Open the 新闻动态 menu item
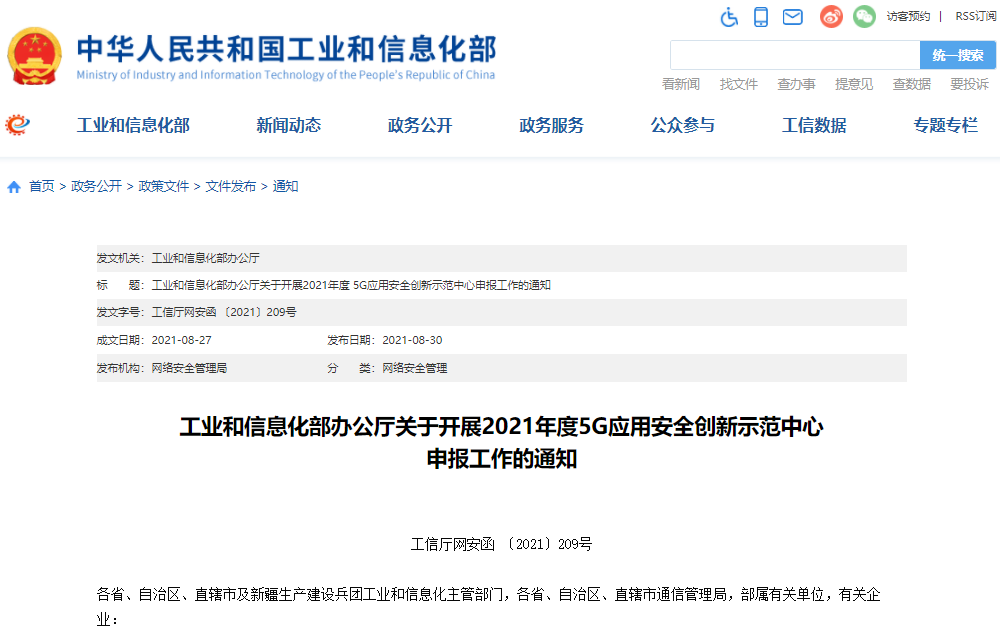The width and height of the screenshot is (1000, 630). (289, 125)
